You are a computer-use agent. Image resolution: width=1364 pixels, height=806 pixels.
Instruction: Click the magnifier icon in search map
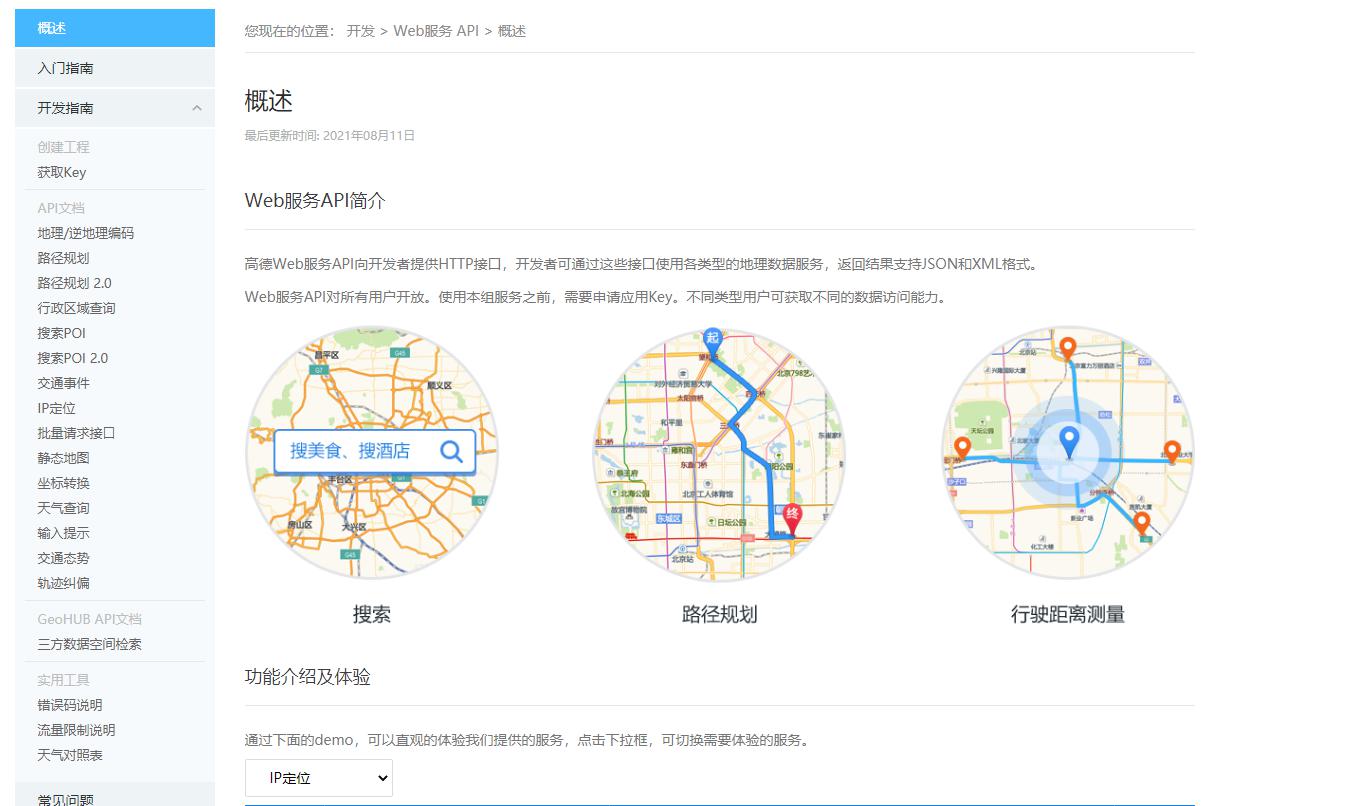tap(452, 451)
